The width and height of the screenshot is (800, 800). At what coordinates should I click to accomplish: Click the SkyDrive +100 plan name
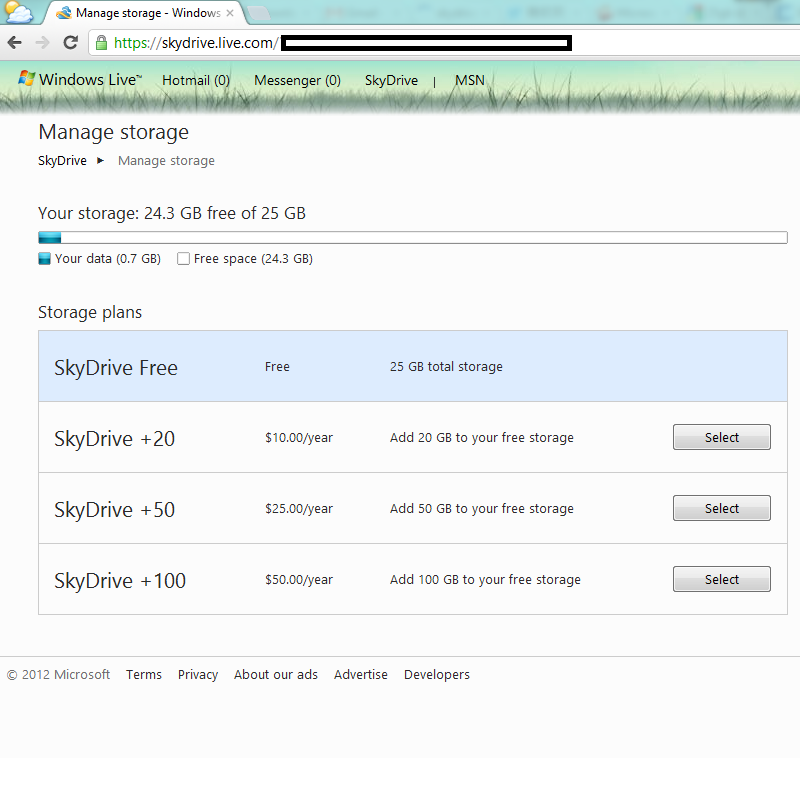(120, 581)
